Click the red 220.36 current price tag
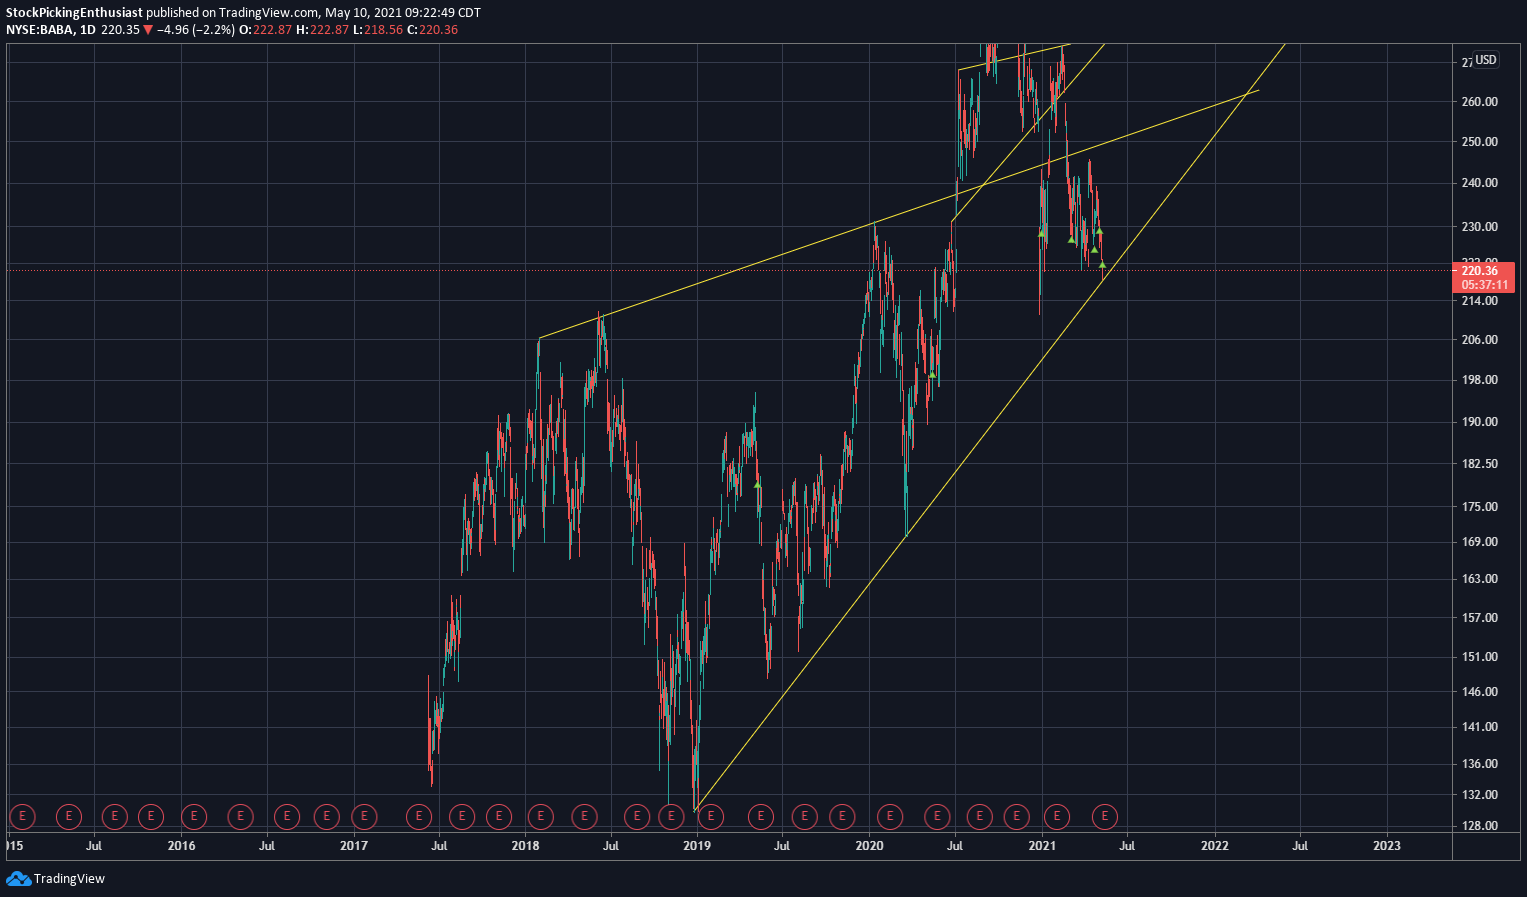The image size is (1527, 897). [x=1481, y=270]
